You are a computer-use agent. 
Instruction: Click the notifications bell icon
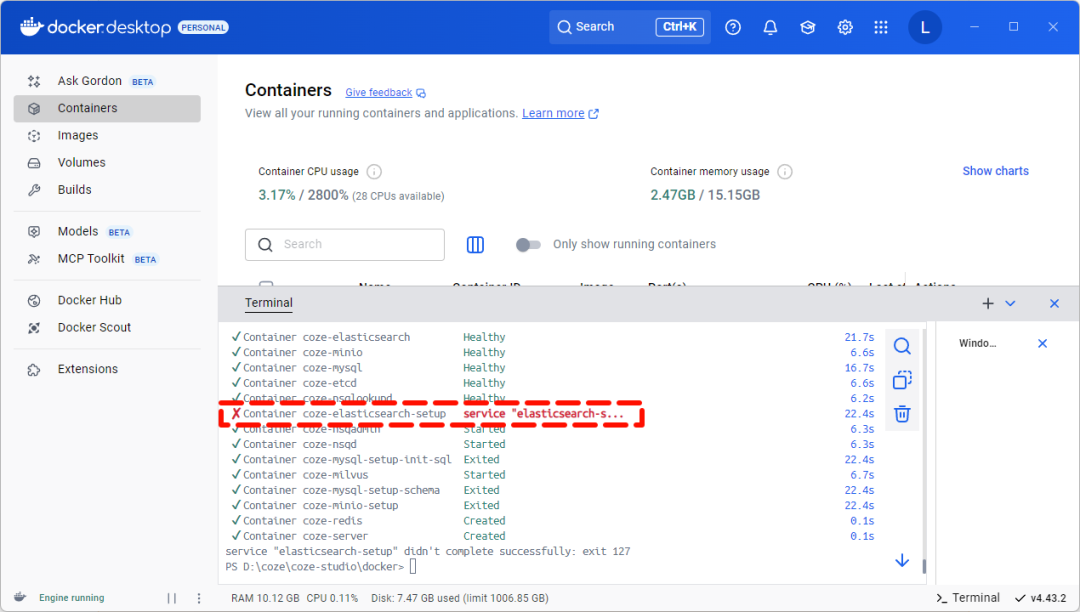(770, 28)
